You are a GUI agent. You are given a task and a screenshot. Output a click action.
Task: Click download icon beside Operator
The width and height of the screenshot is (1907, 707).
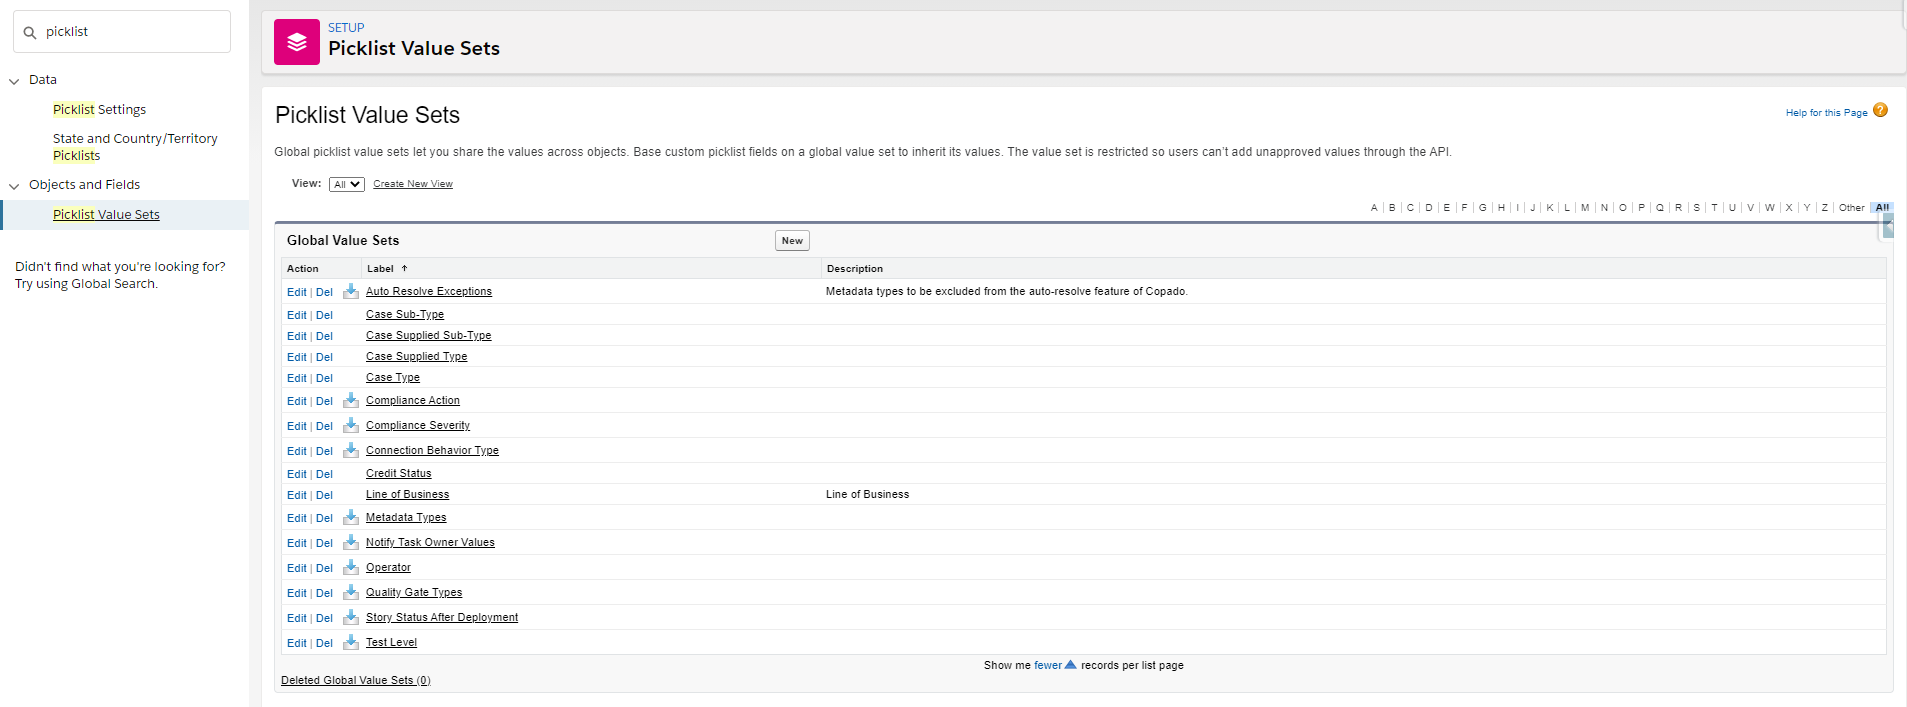351,567
